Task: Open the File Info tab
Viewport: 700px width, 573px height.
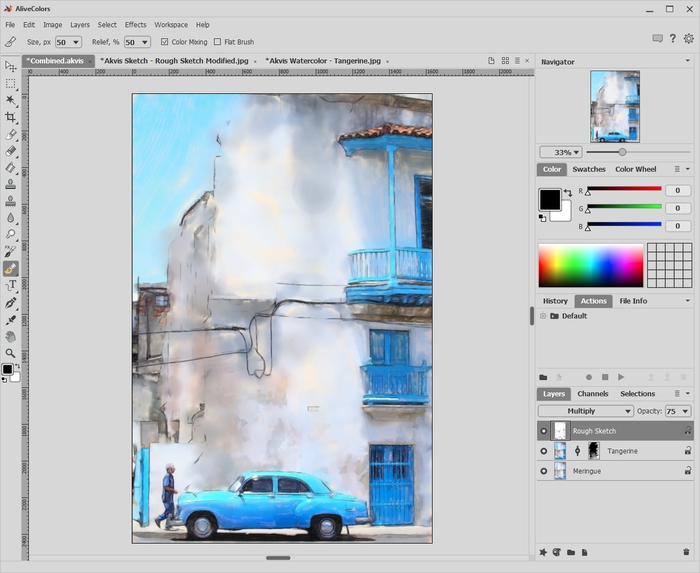Action: (x=633, y=301)
